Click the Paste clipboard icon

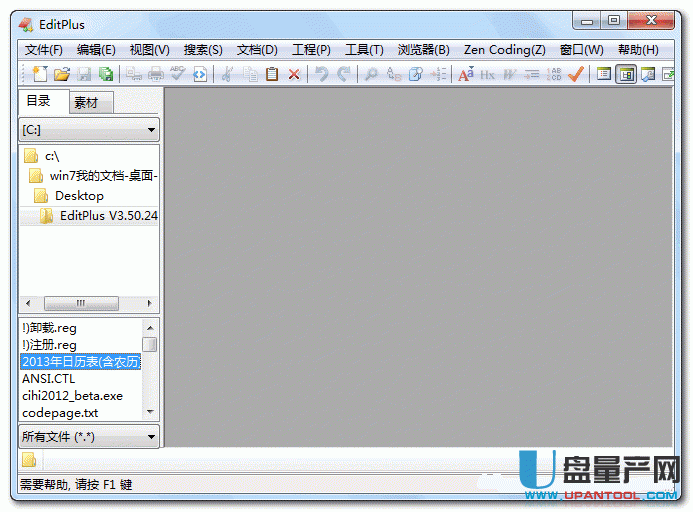[272, 74]
